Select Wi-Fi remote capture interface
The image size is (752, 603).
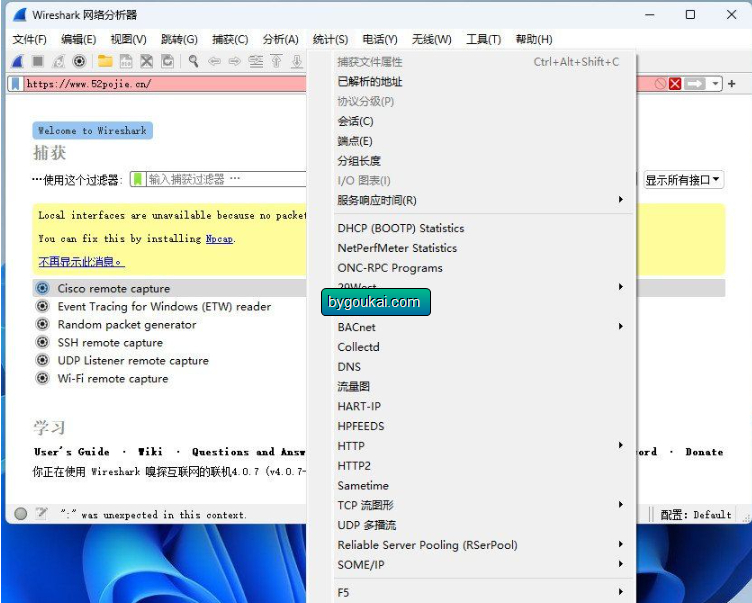point(113,378)
